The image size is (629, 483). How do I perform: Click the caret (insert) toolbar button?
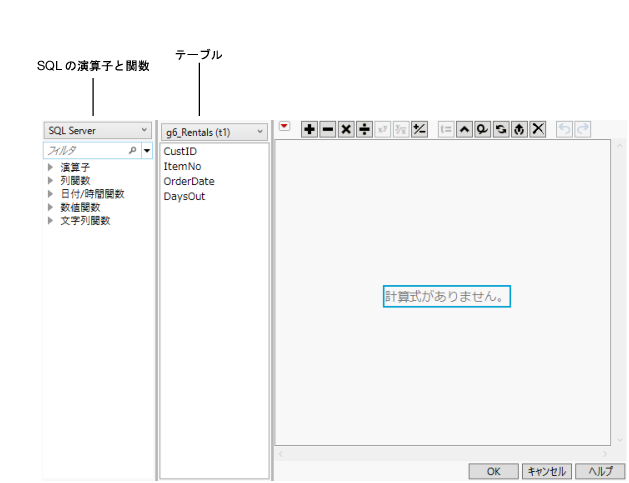pos(464,130)
